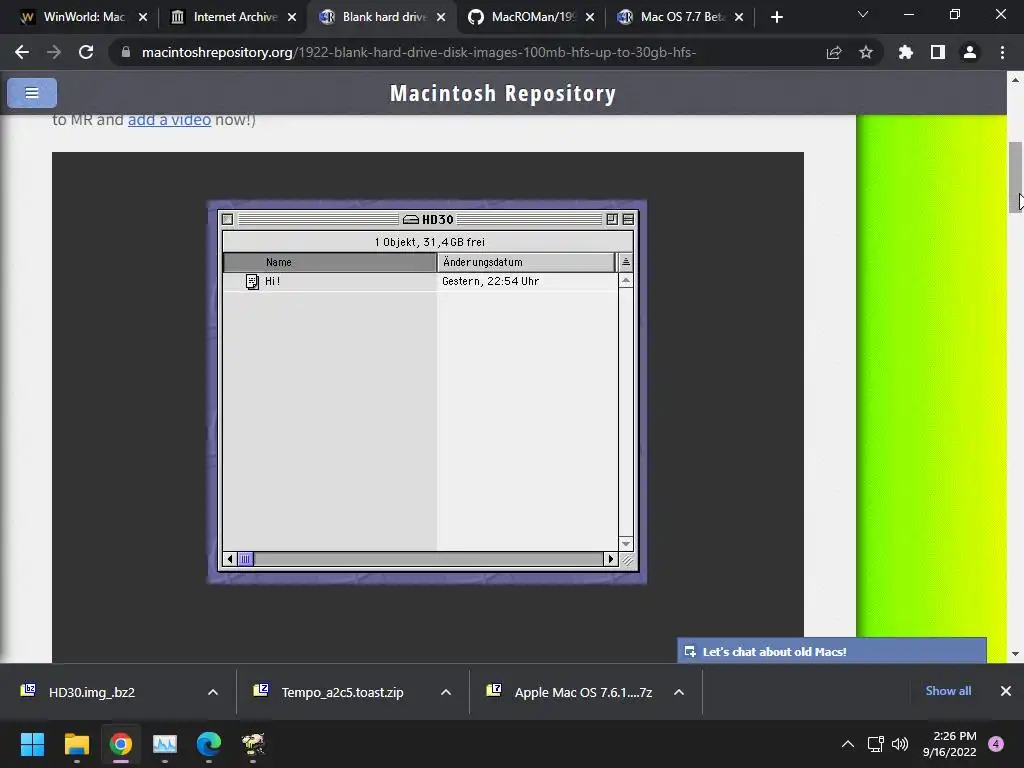1024x768 pixels.
Task: Open notification center badge
Action: (996, 744)
